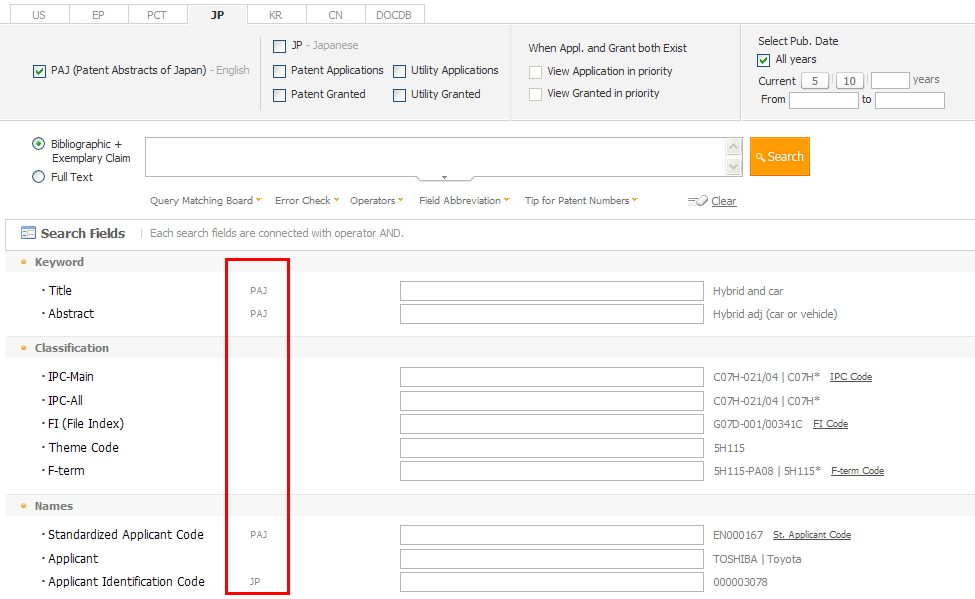Open the St. Applicant Code link
Screen dimensions: 975x599
(x=811, y=535)
